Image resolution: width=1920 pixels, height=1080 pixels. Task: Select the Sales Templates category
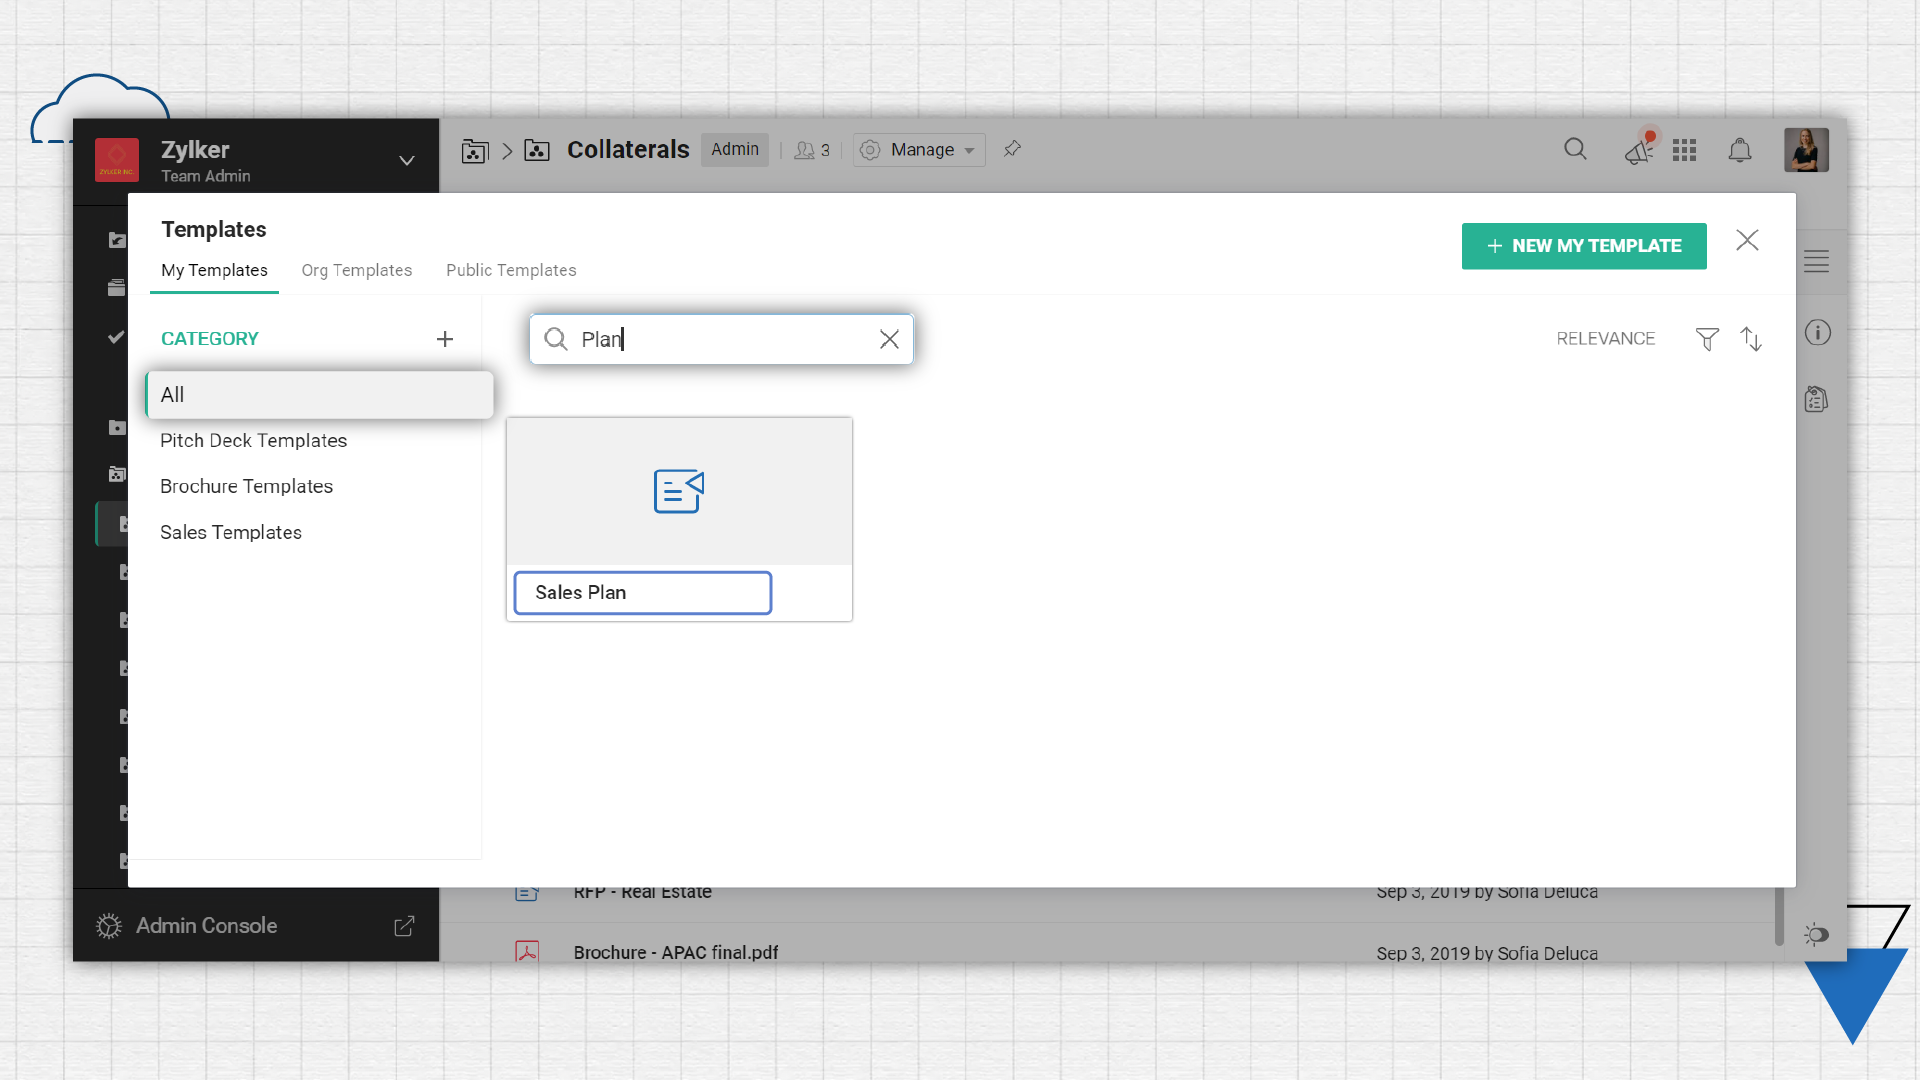[x=231, y=532]
